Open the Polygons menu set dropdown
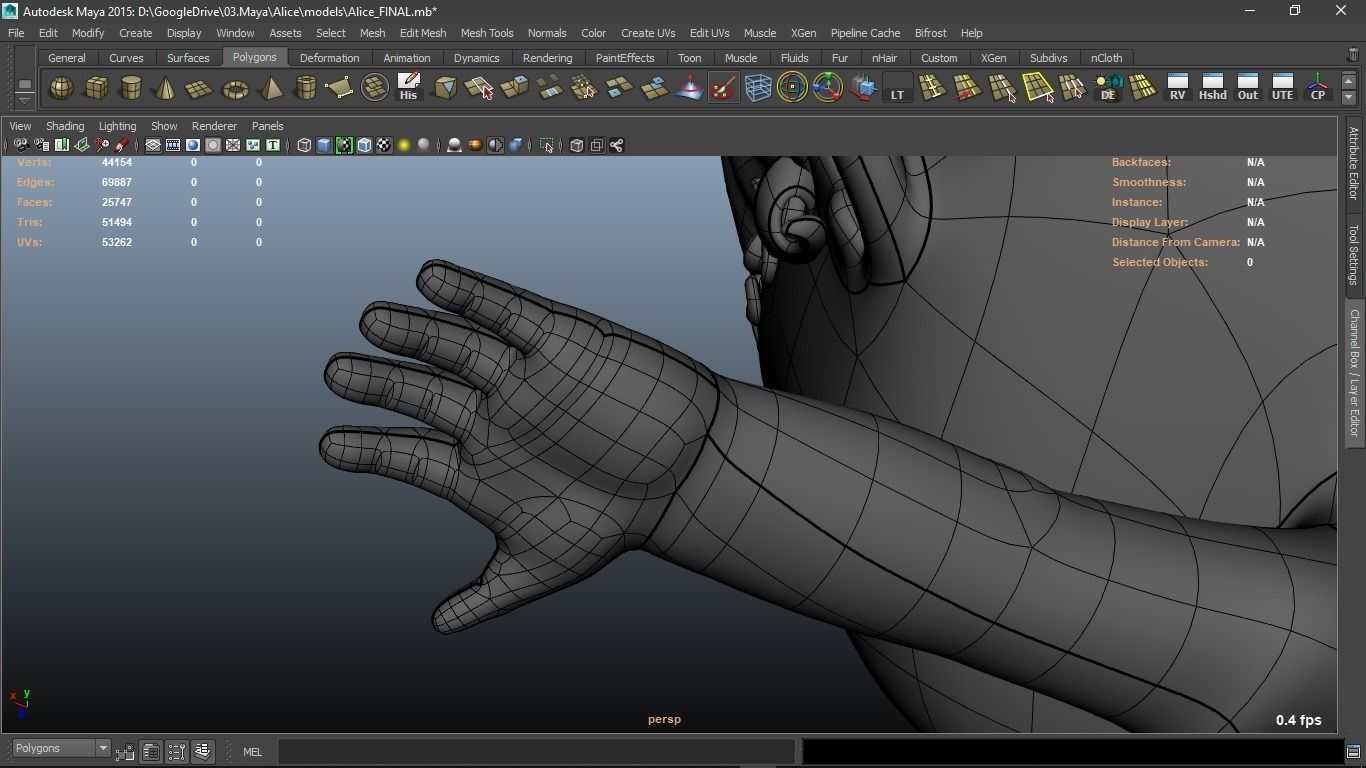This screenshot has width=1366, height=768. click(x=61, y=749)
